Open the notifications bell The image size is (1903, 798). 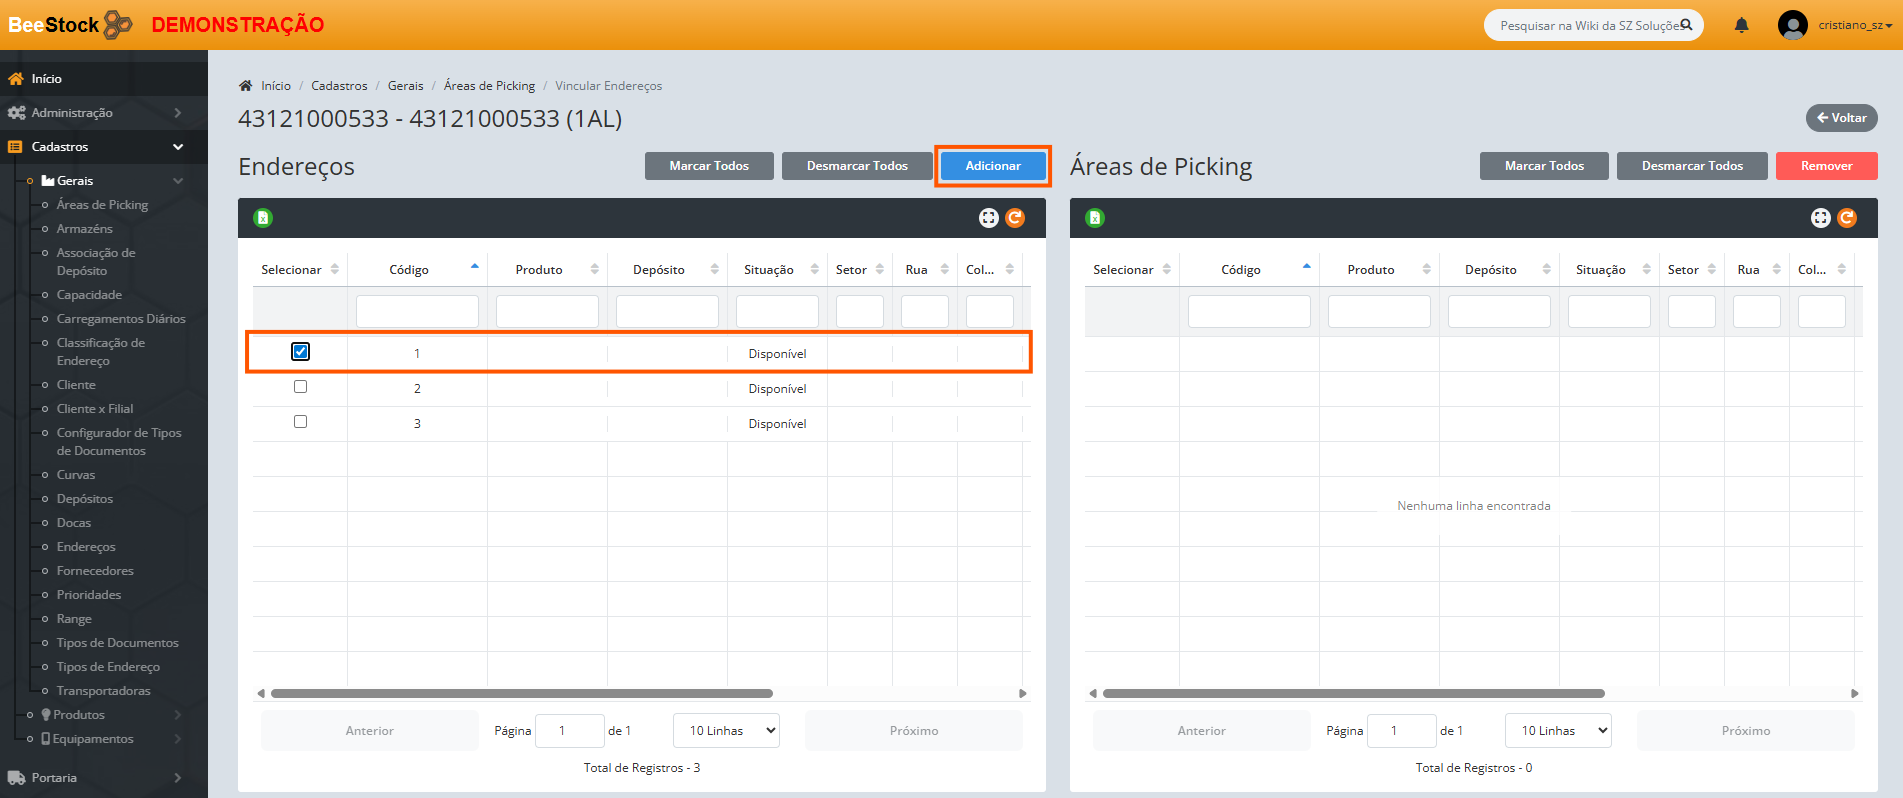(1741, 25)
